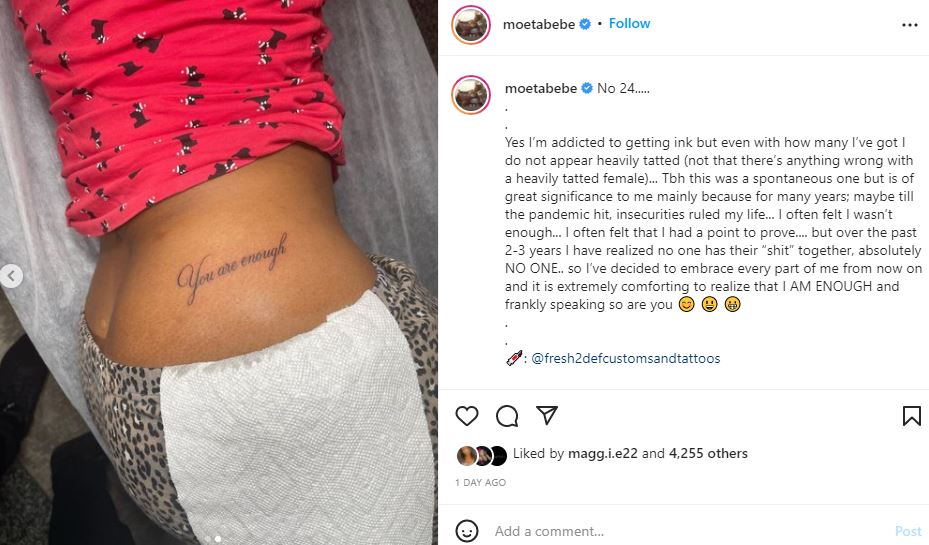The height and width of the screenshot is (545, 929).
Task: Click the Post comment button
Action: click(908, 531)
